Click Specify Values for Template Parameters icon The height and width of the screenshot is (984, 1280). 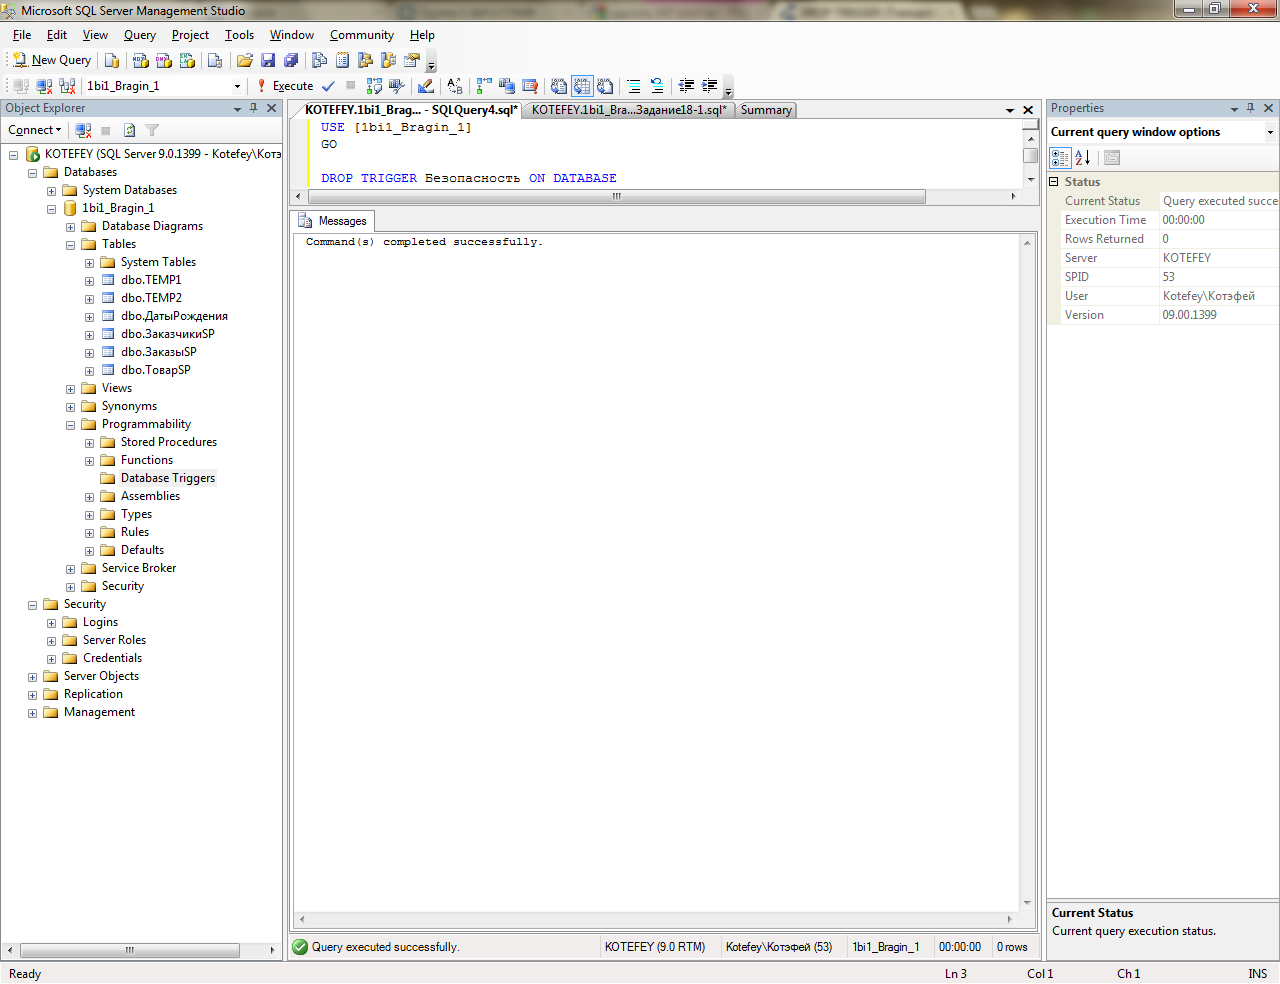click(455, 86)
